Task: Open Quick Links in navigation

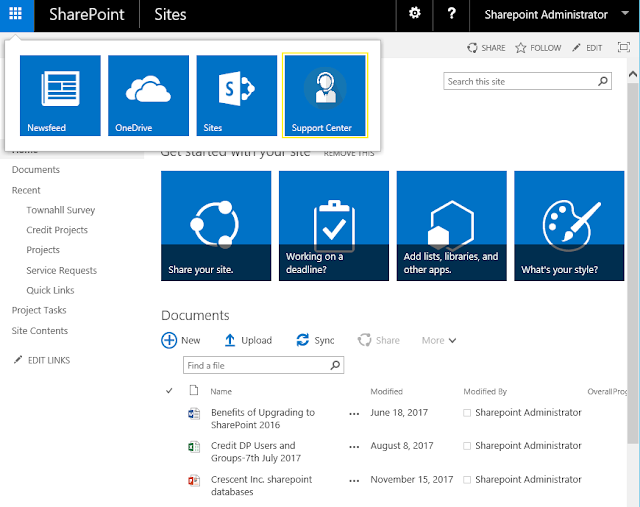Action: (x=51, y=290)
